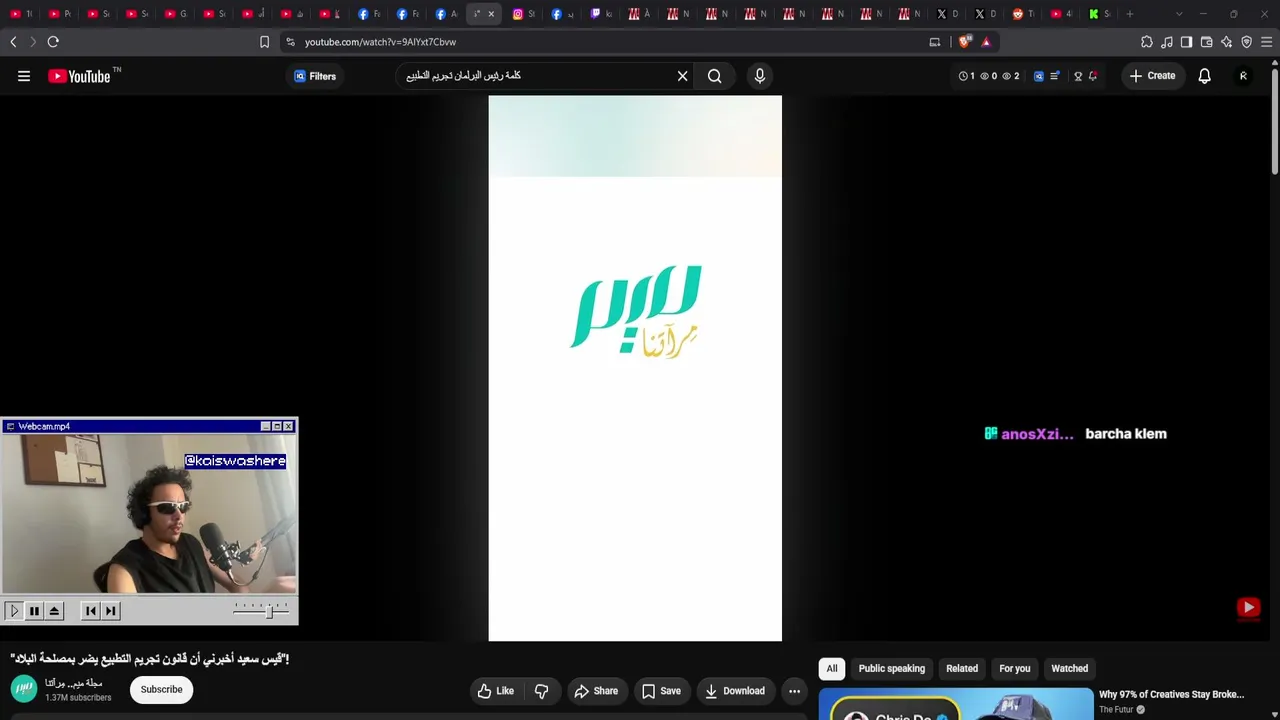Open the Brave Wallet icon

[1207, 42]
